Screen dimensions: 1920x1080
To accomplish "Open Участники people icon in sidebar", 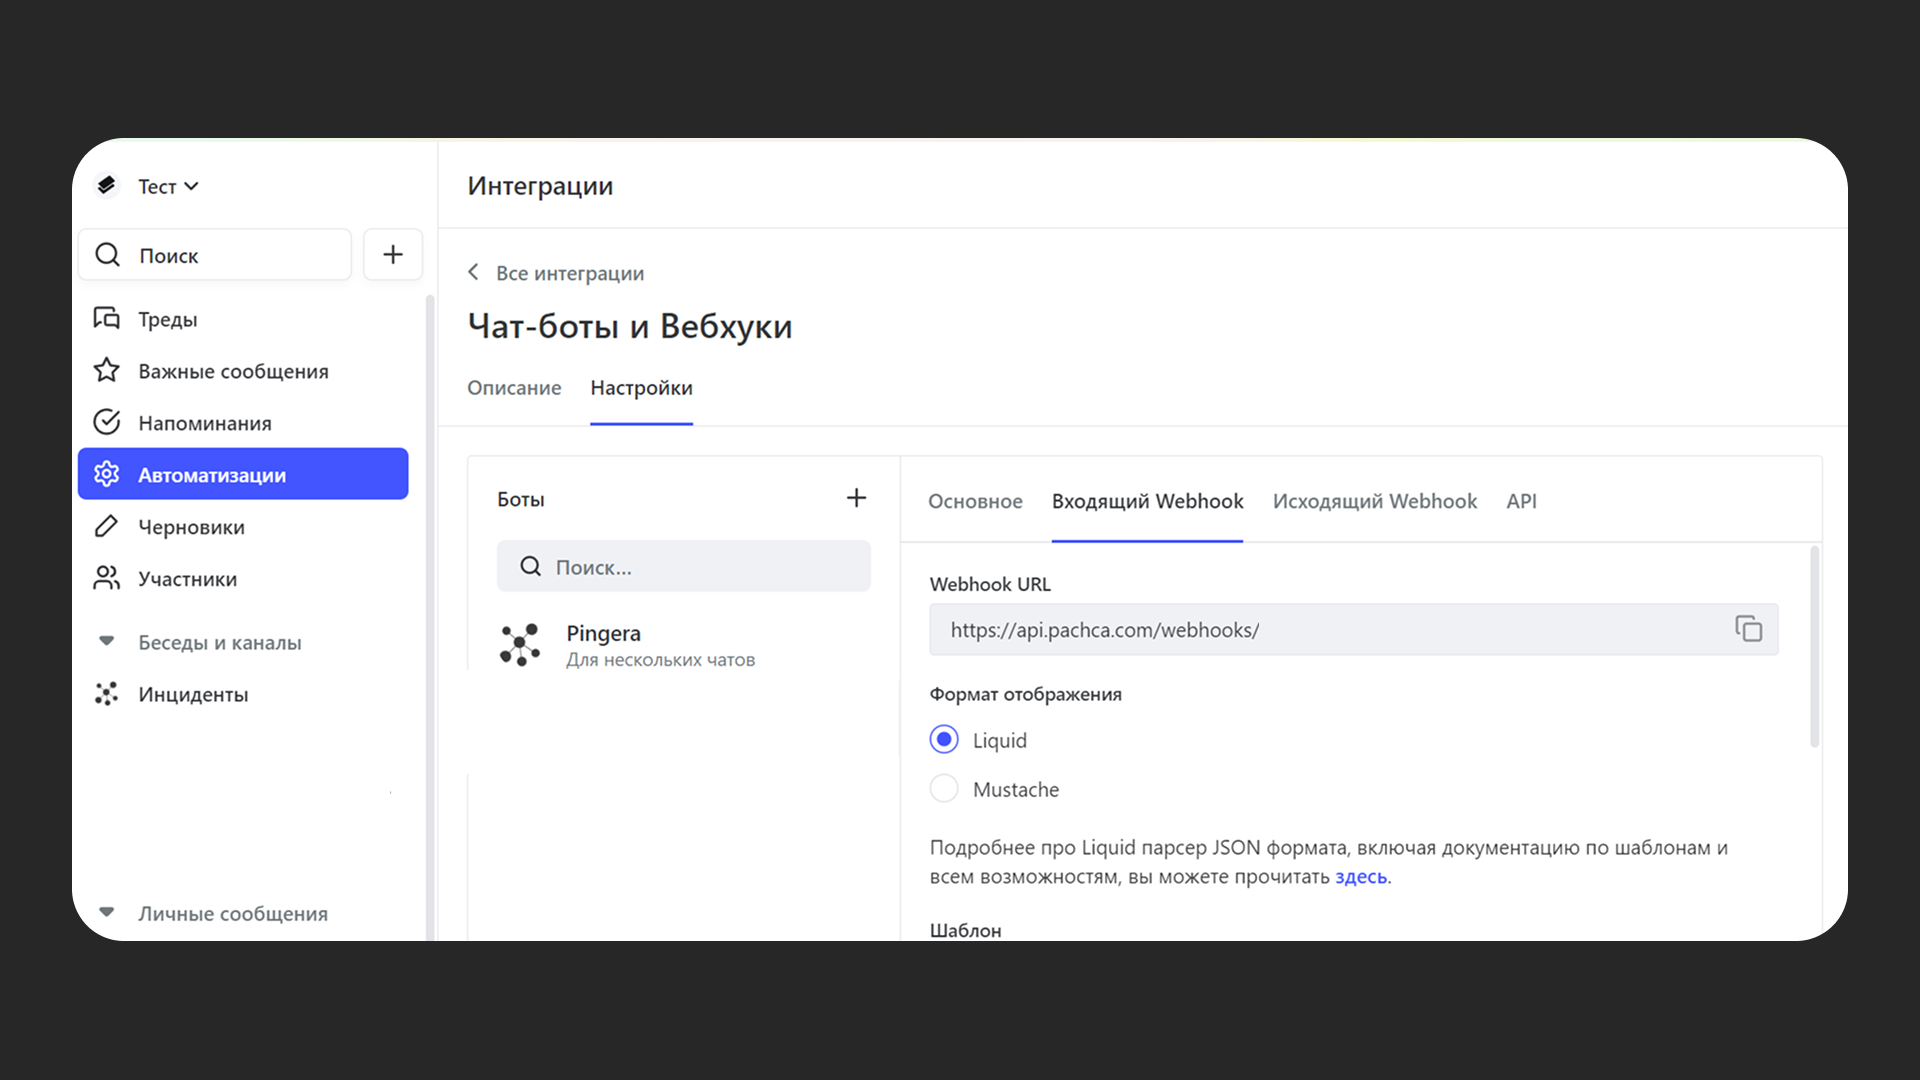I will click(x=107, y=578).
